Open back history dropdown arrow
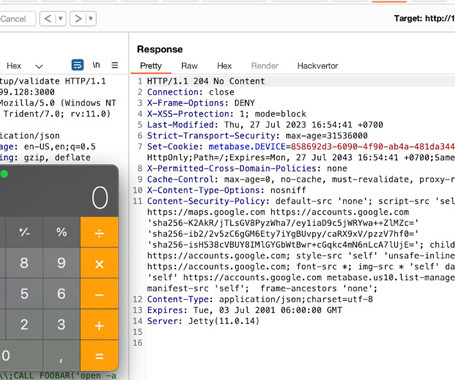The height and width of the screenshot is (380, 455). [x=61, y=19]
